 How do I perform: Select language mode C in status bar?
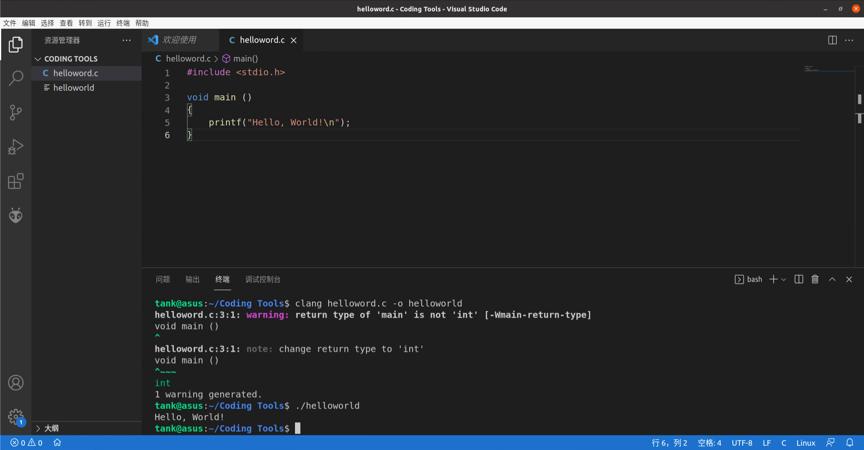[784, 443]
